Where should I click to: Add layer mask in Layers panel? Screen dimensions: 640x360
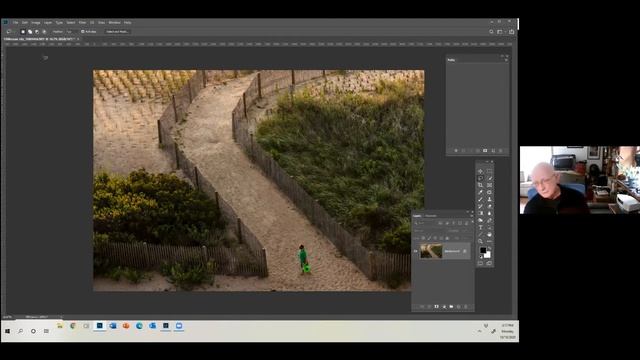coord(436,307)
